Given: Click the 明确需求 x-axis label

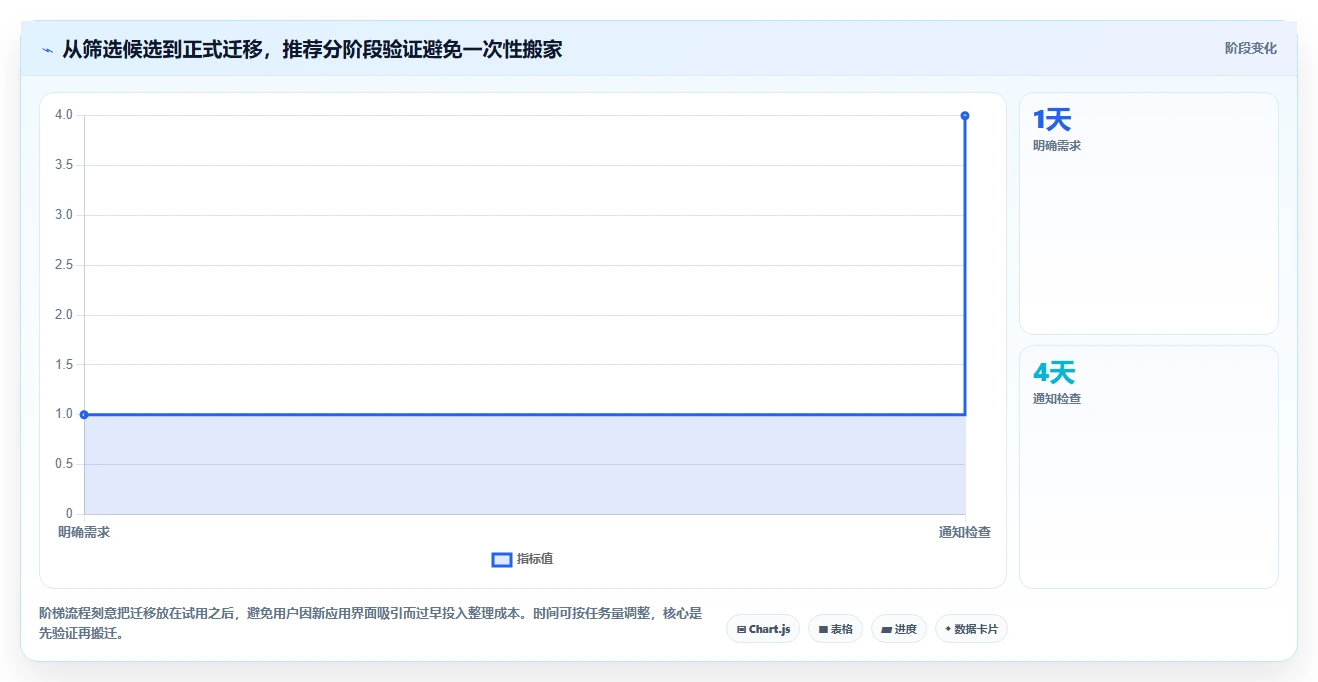Looking at the screenshot, I should coord(84,532).
